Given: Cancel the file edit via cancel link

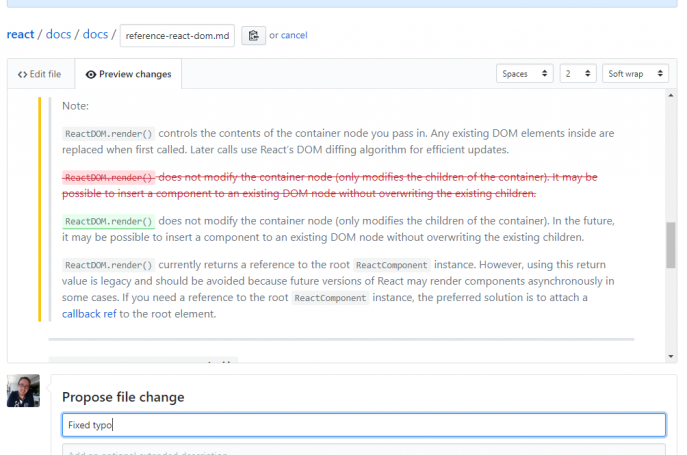Looking at the screenshot, I should point(294,35).
